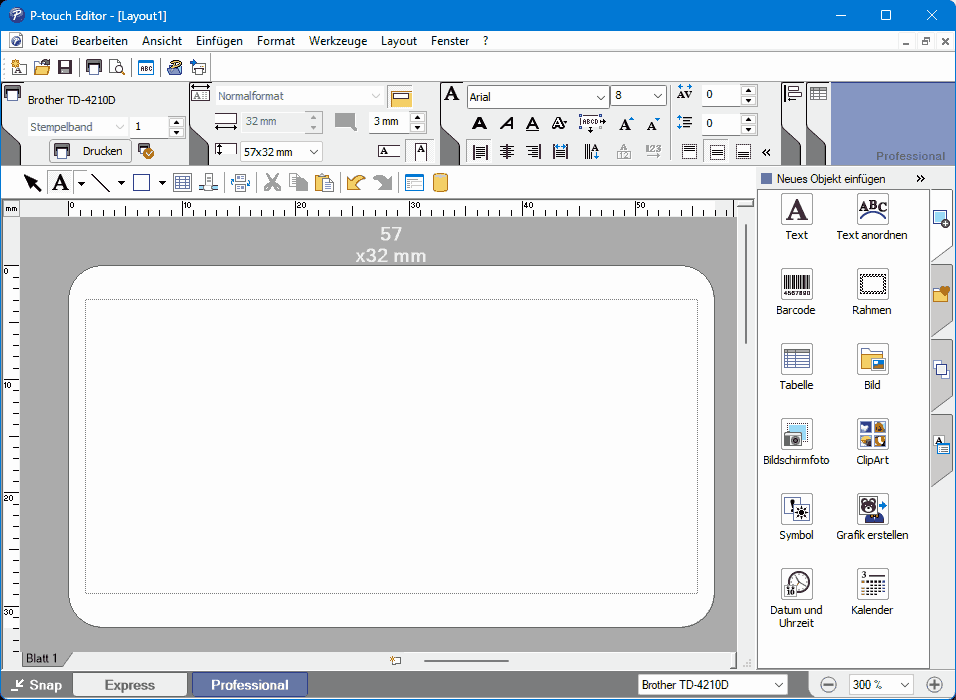Insert a Symbol object
The image size is (956, 700).
click(796, 517)
